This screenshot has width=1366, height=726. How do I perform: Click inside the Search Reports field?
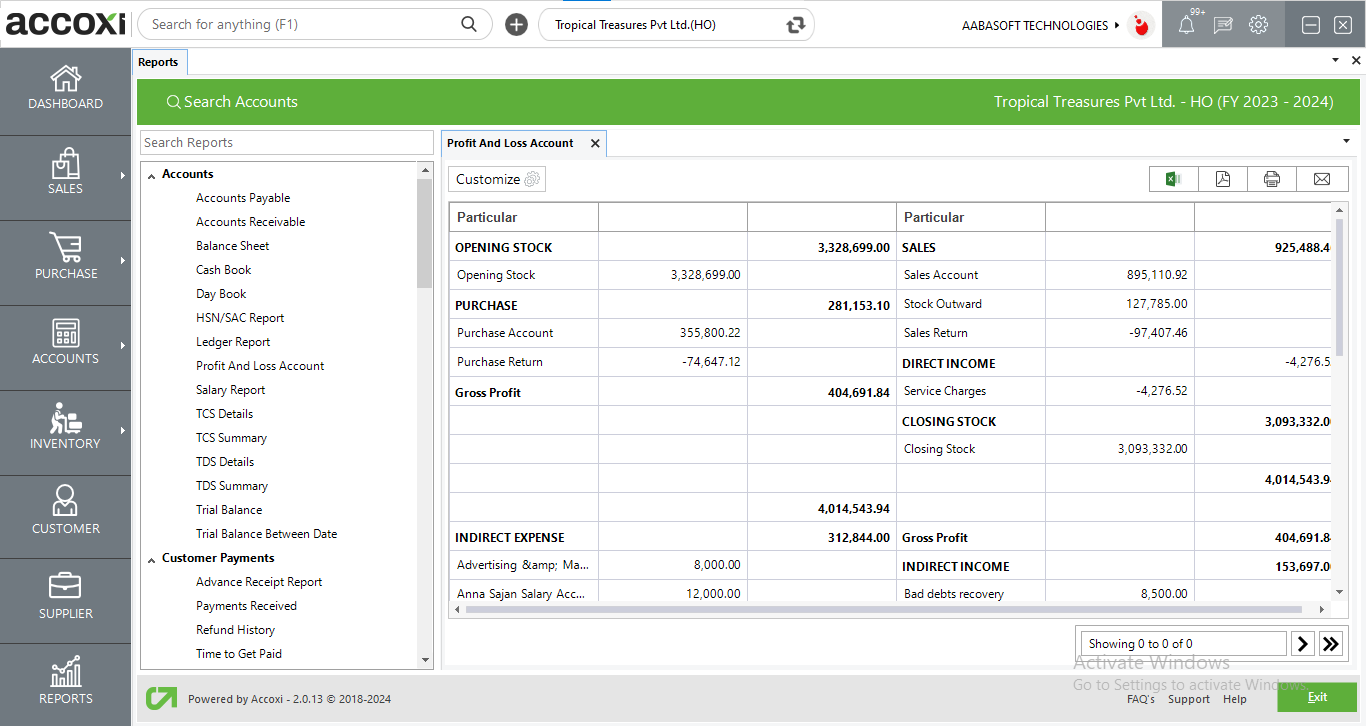pos(286,142)
